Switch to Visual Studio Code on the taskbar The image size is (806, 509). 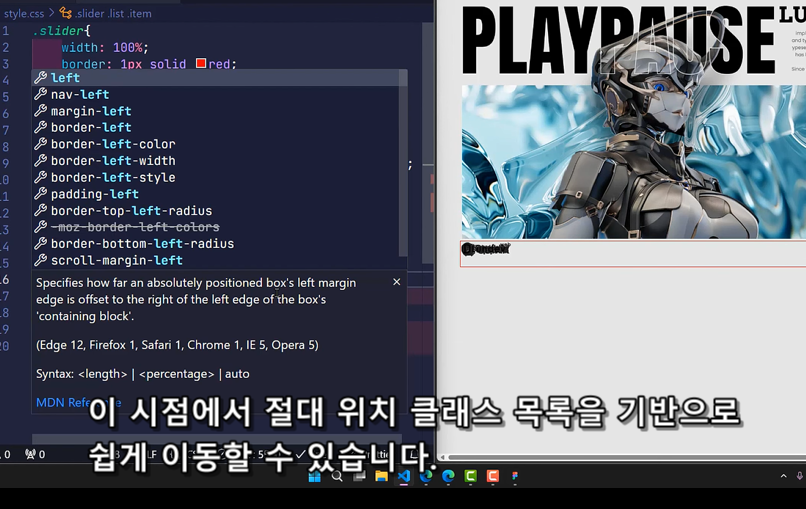(x=404, y=477)
